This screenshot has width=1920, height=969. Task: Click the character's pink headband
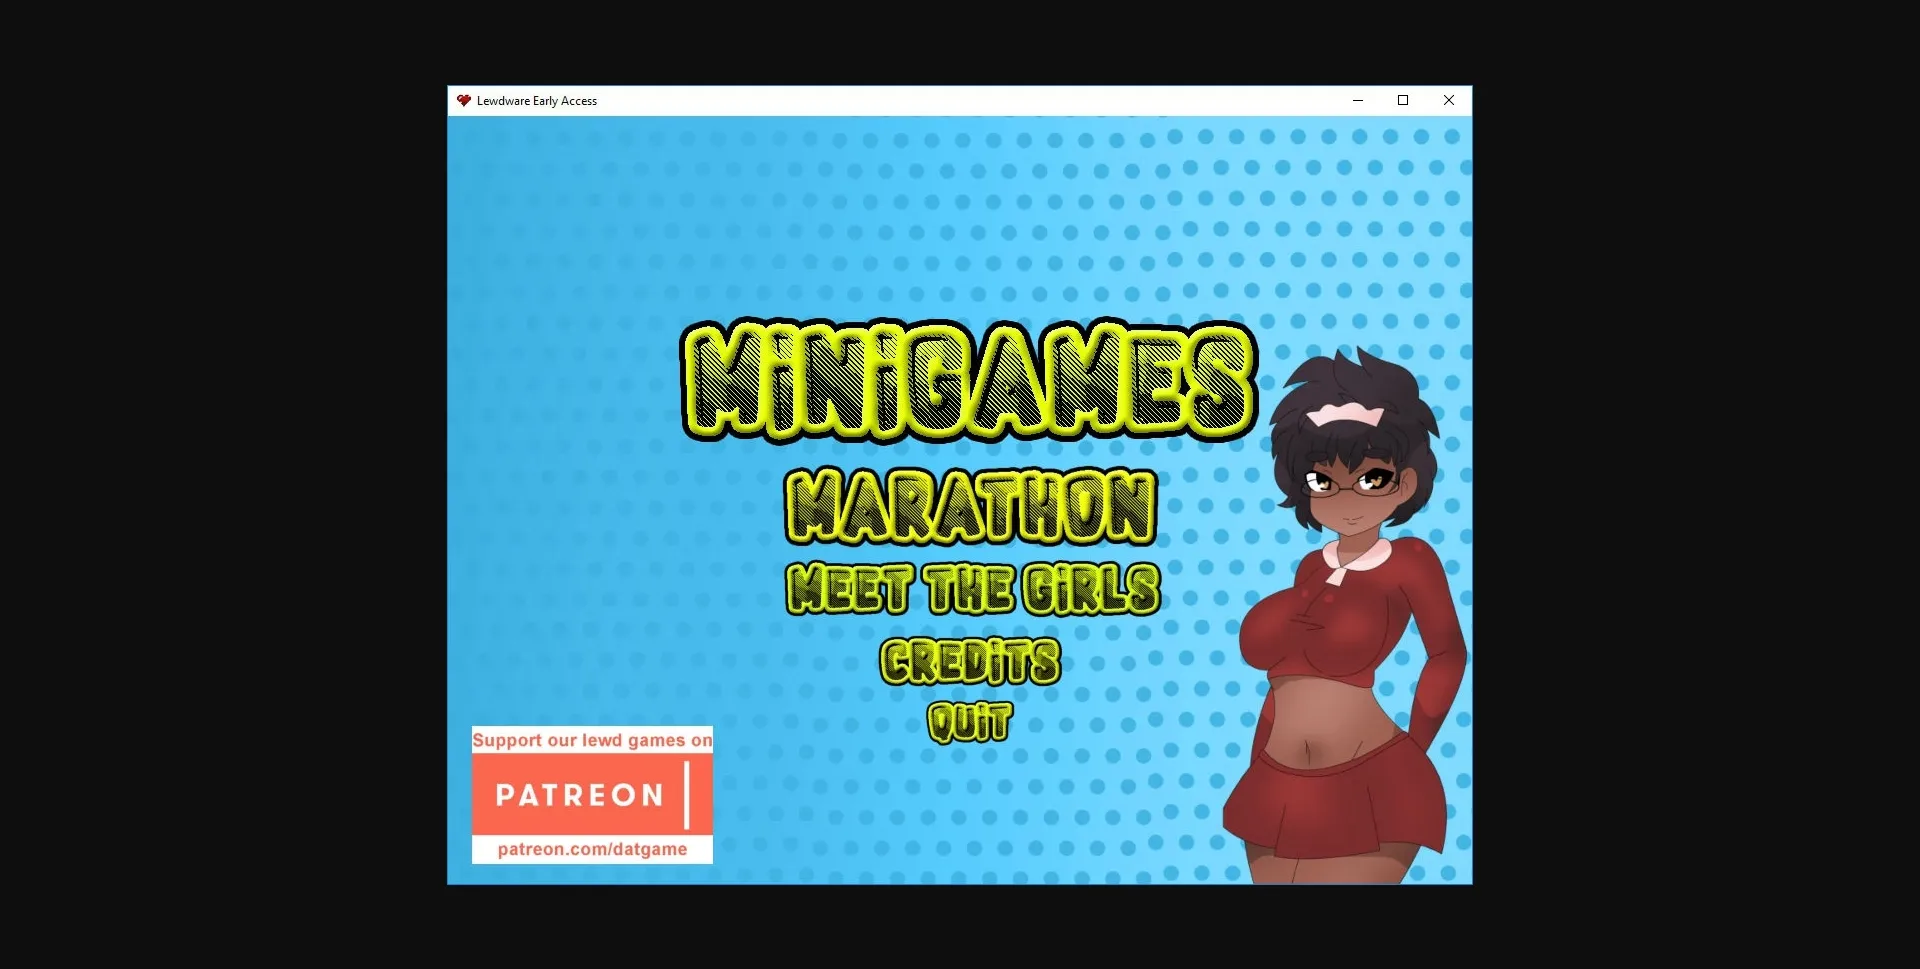[x=1343, y=415]
